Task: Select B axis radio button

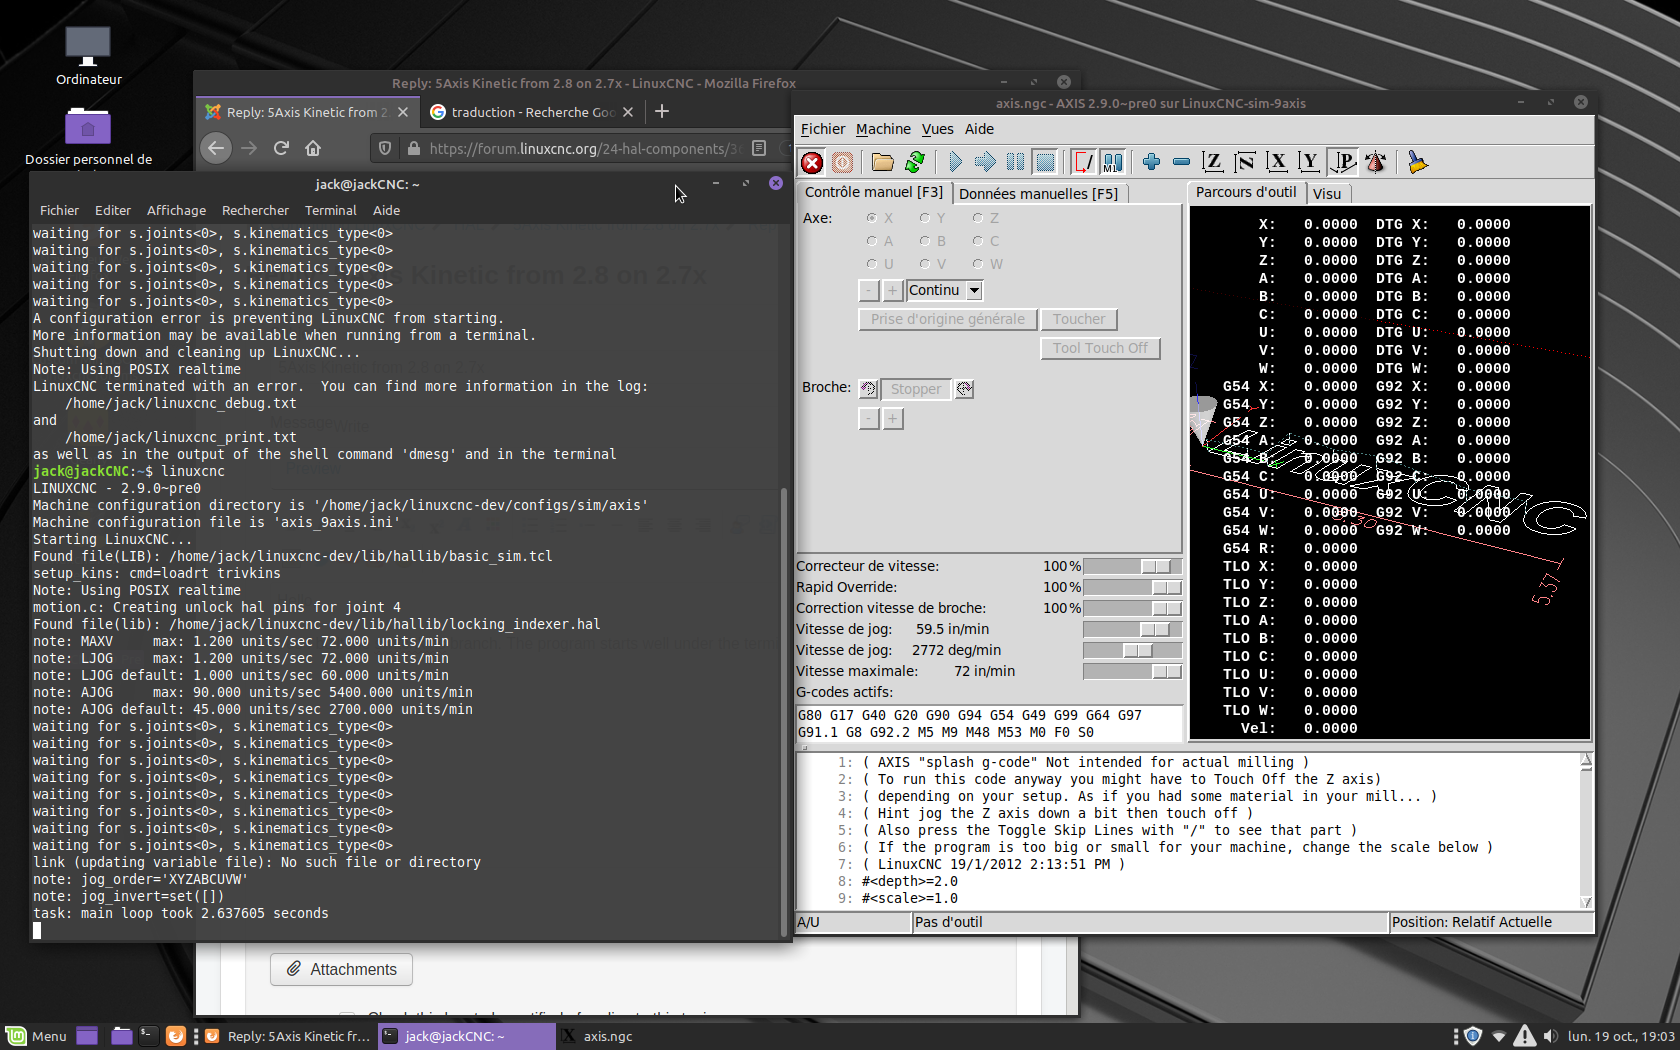Action: [925, 241]
